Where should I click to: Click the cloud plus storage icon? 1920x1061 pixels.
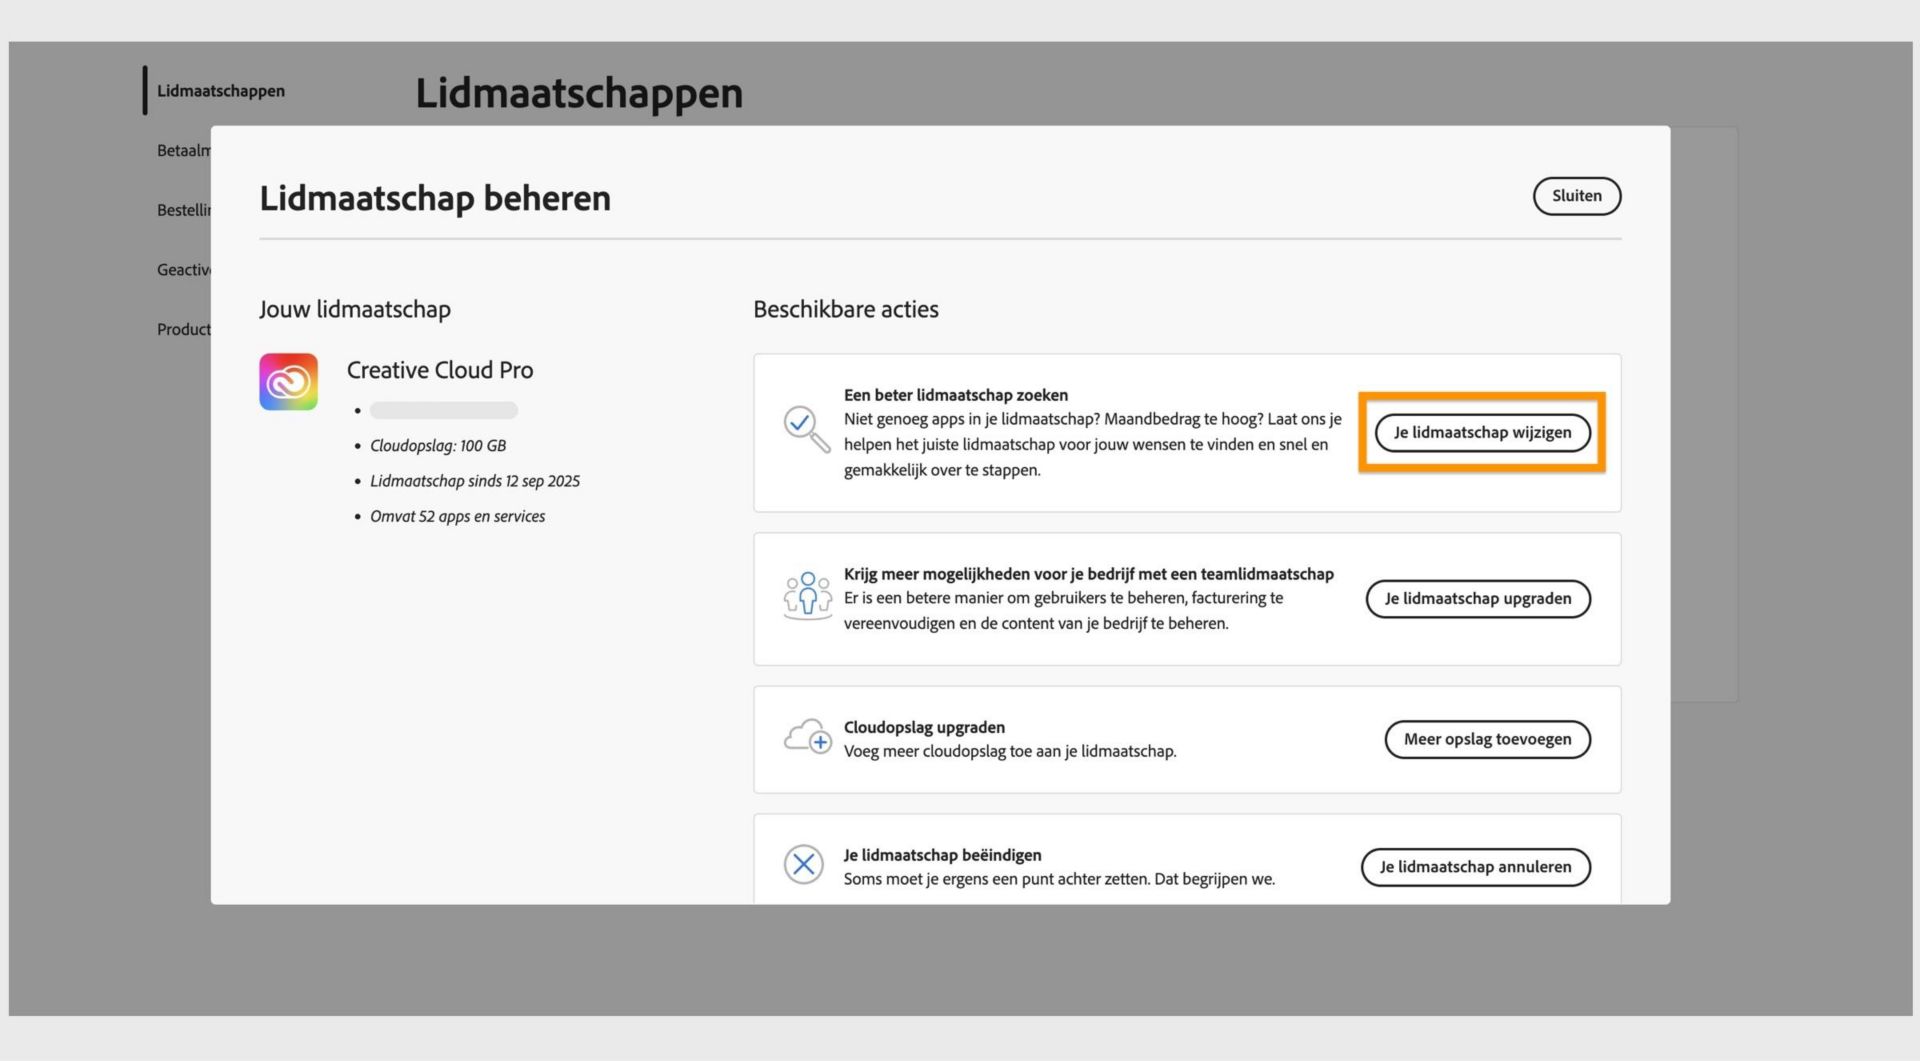pos(807,737)
